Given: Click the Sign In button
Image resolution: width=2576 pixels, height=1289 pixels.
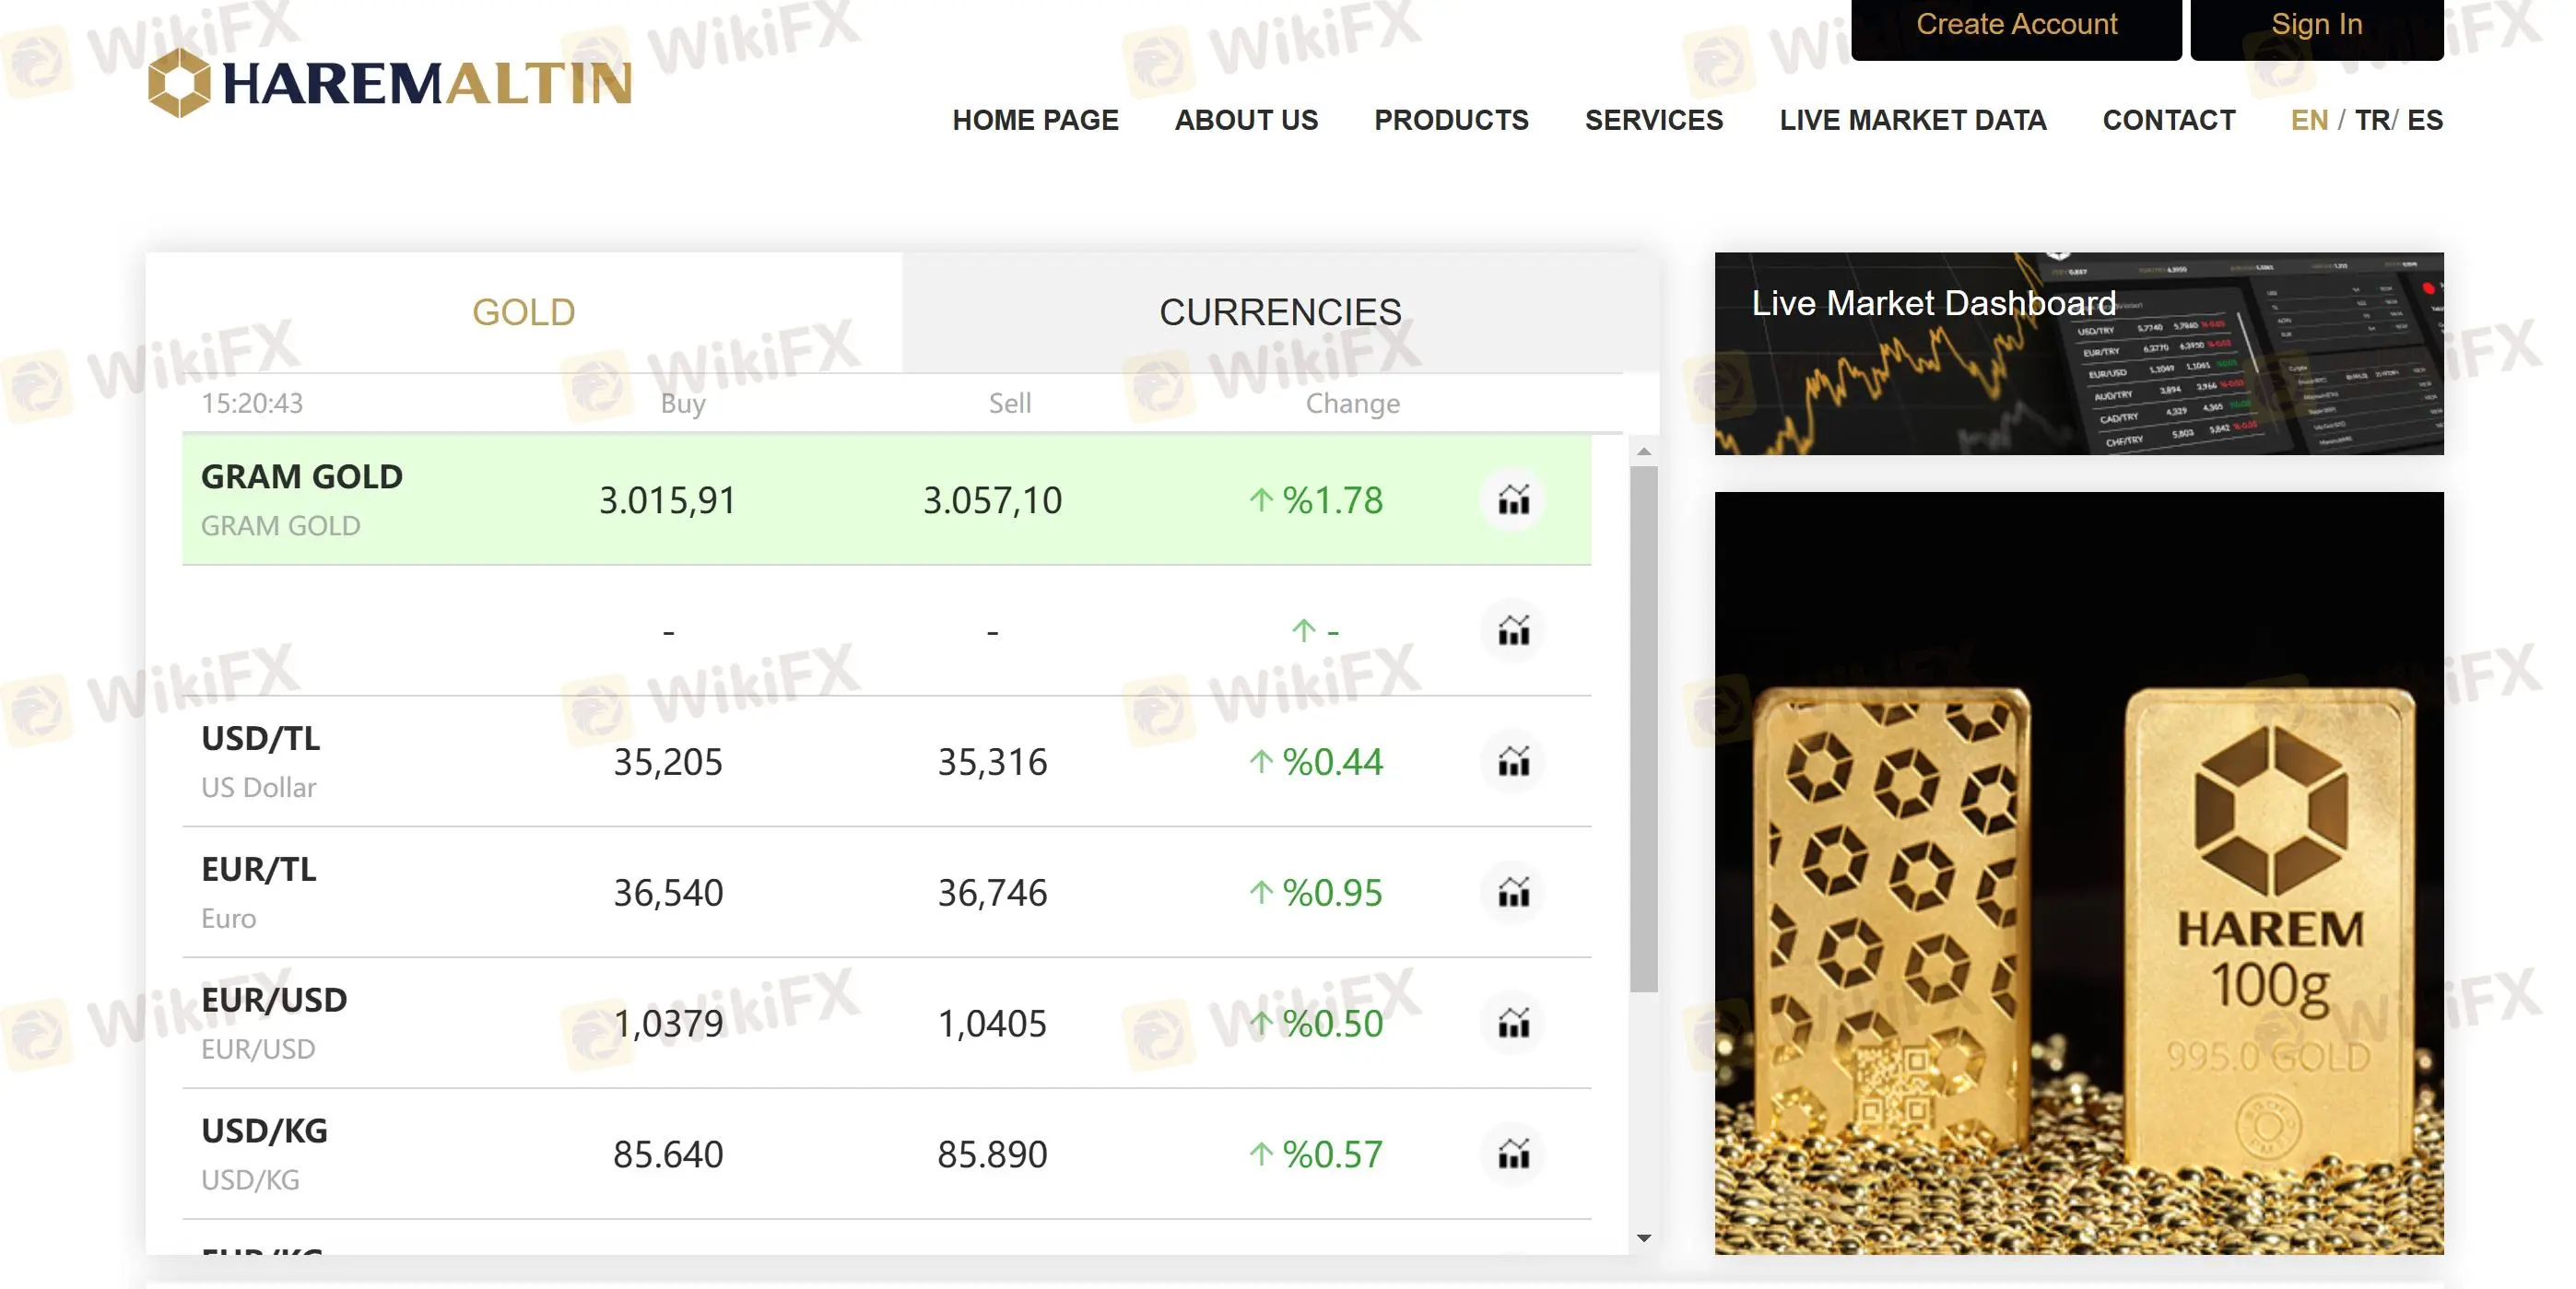Looking at the screenshot, I should coord(2315,25).
